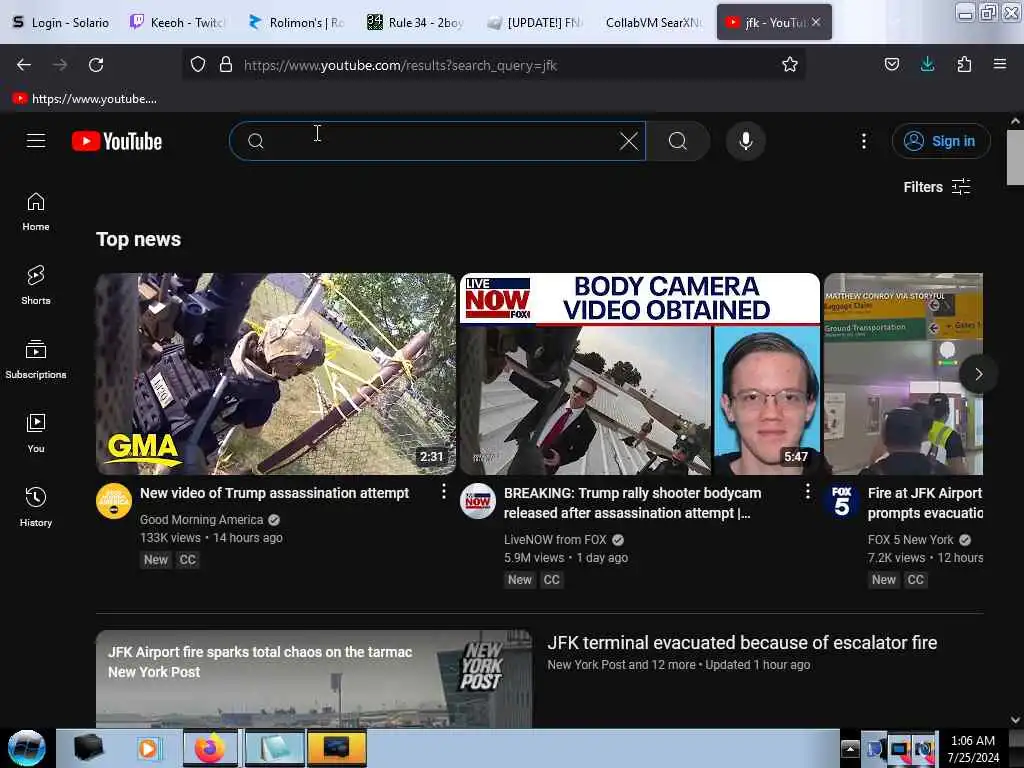This screenshot has width=1024, height=768.
Task: Open Good Morning America channel avatar
Action: [x=114, y=501]
